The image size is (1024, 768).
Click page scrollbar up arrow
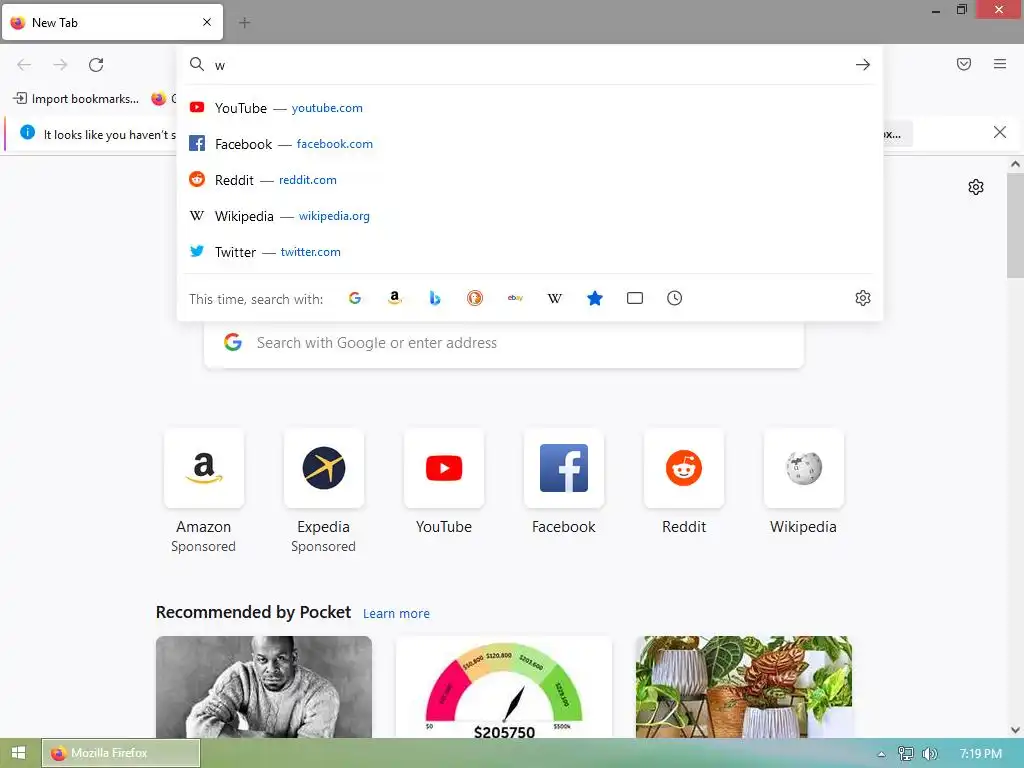pyautogui.click(x=1015, y=165)
